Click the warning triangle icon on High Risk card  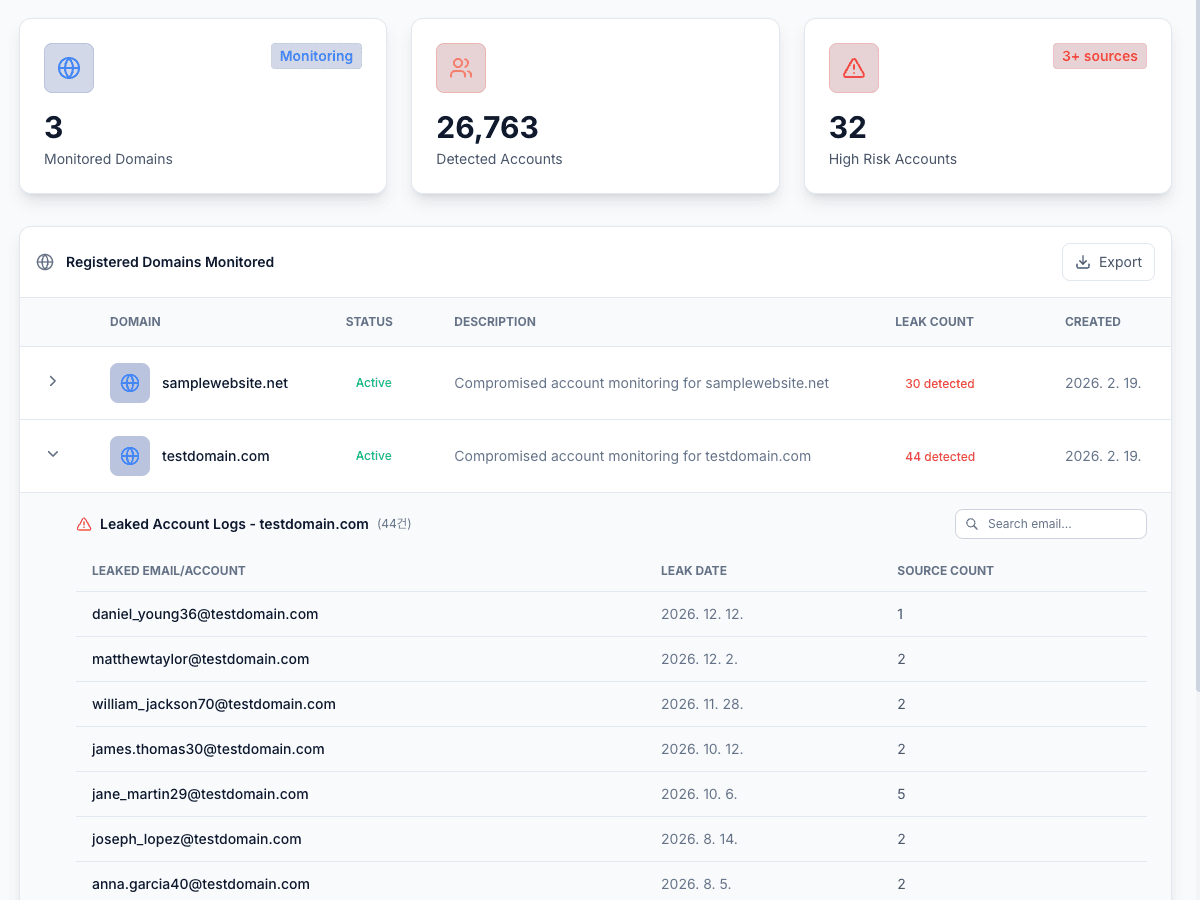[854, 68]
